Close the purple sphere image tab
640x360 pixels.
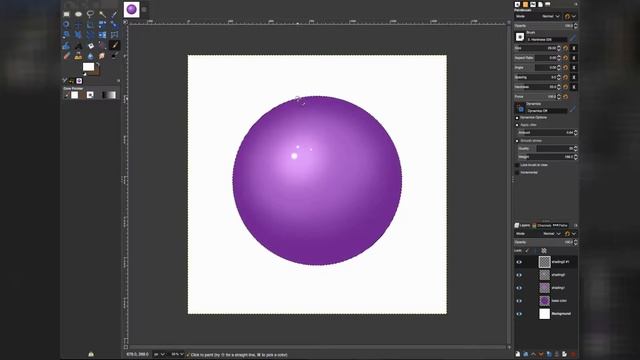tap(144, 9)
